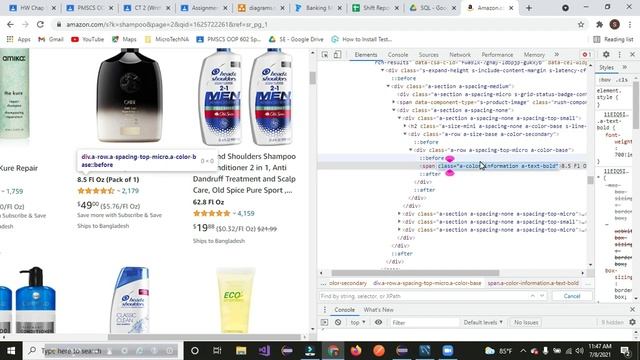640x360 pixels.
Task: Collapse the a-row a-size-base a-color-secondary div
Action: click(405, 134)
